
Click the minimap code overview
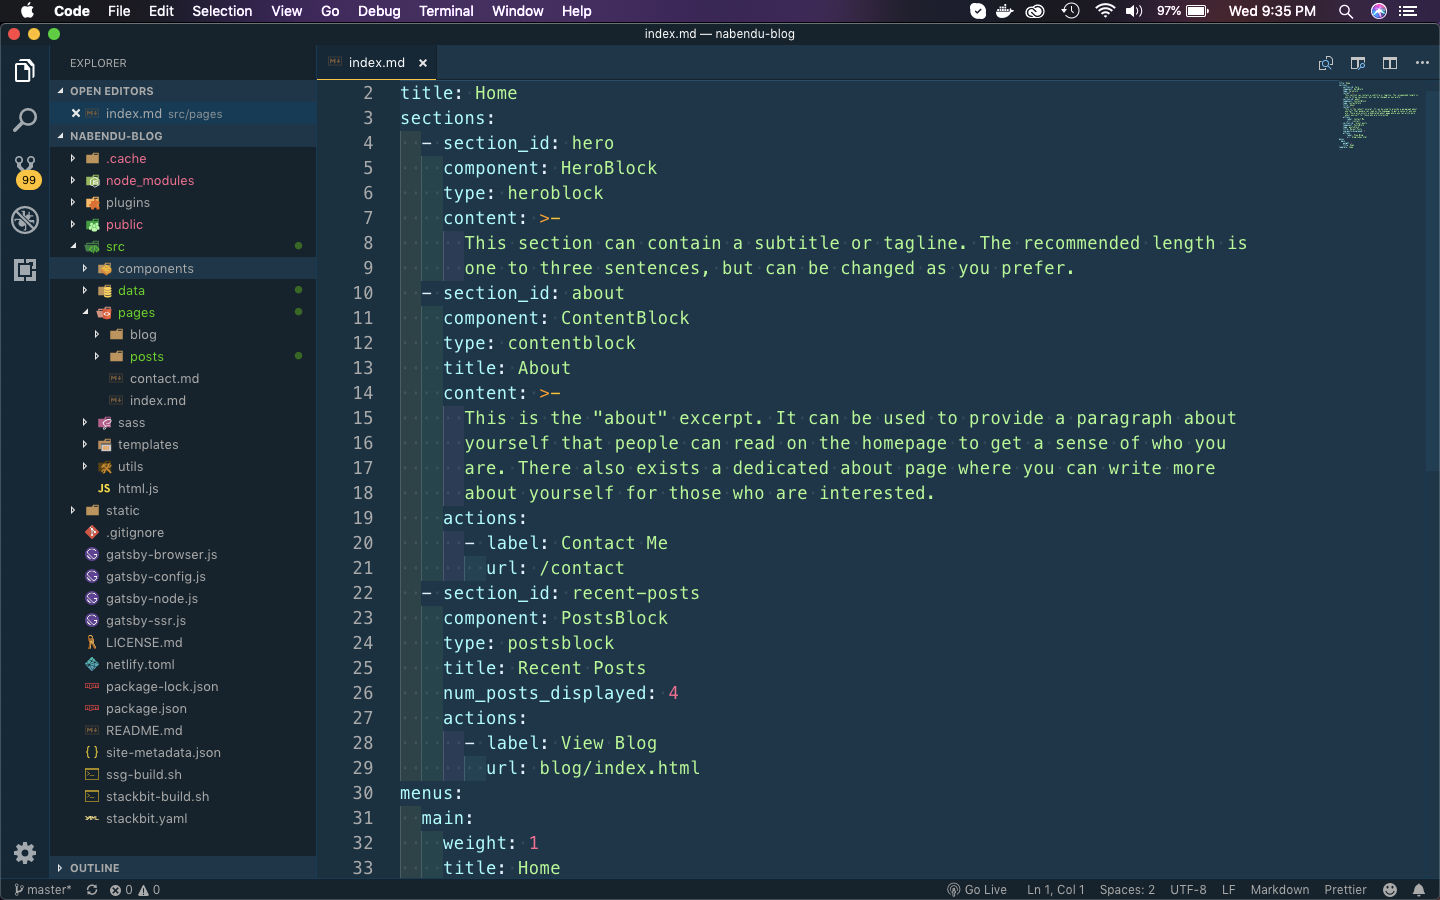(1378, 115)
